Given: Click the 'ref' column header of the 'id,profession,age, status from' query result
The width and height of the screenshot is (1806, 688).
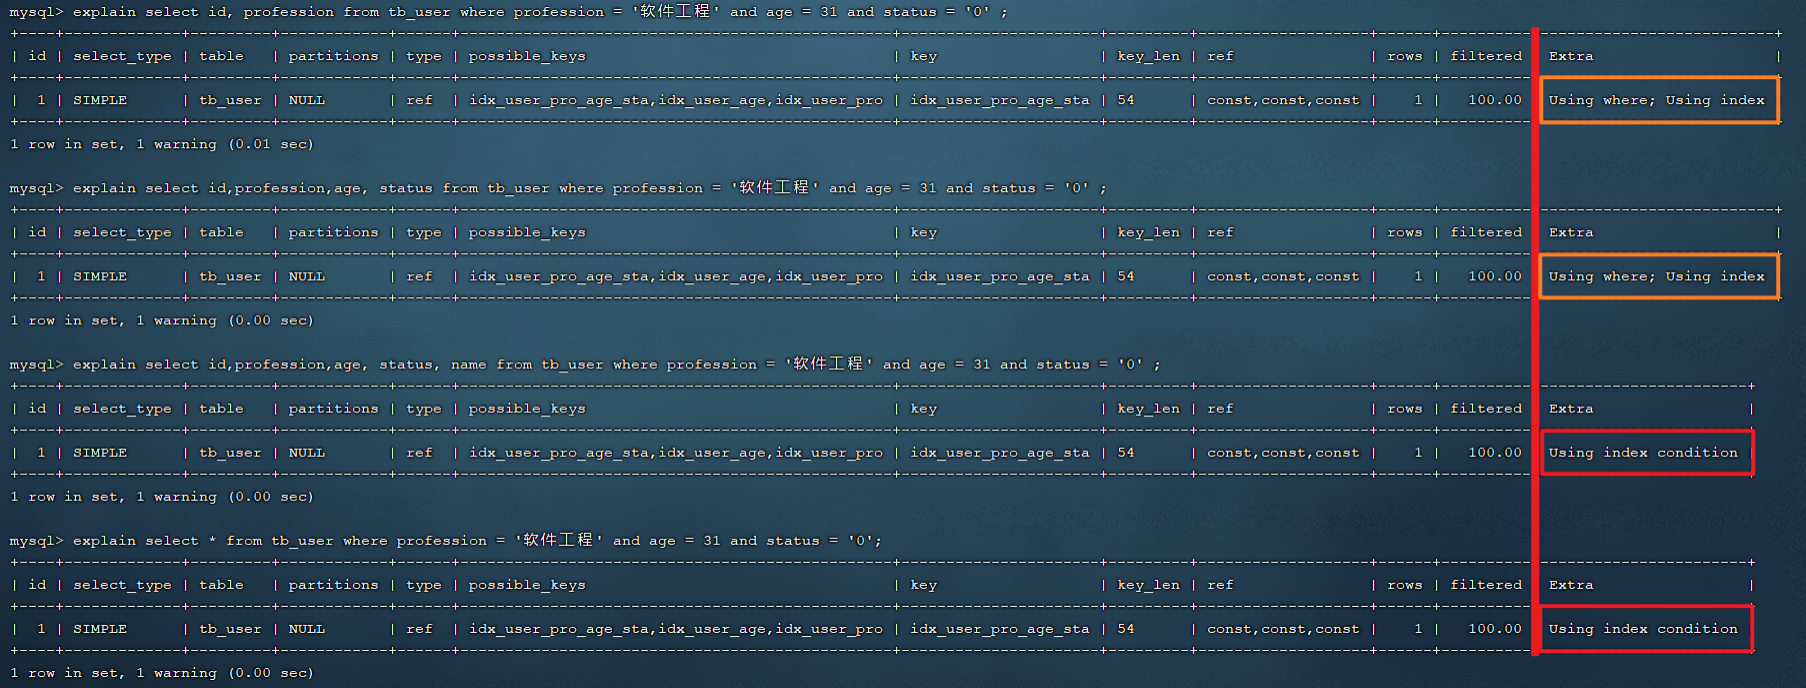Looking at the screenshot, I should (x=1220, y=232).
